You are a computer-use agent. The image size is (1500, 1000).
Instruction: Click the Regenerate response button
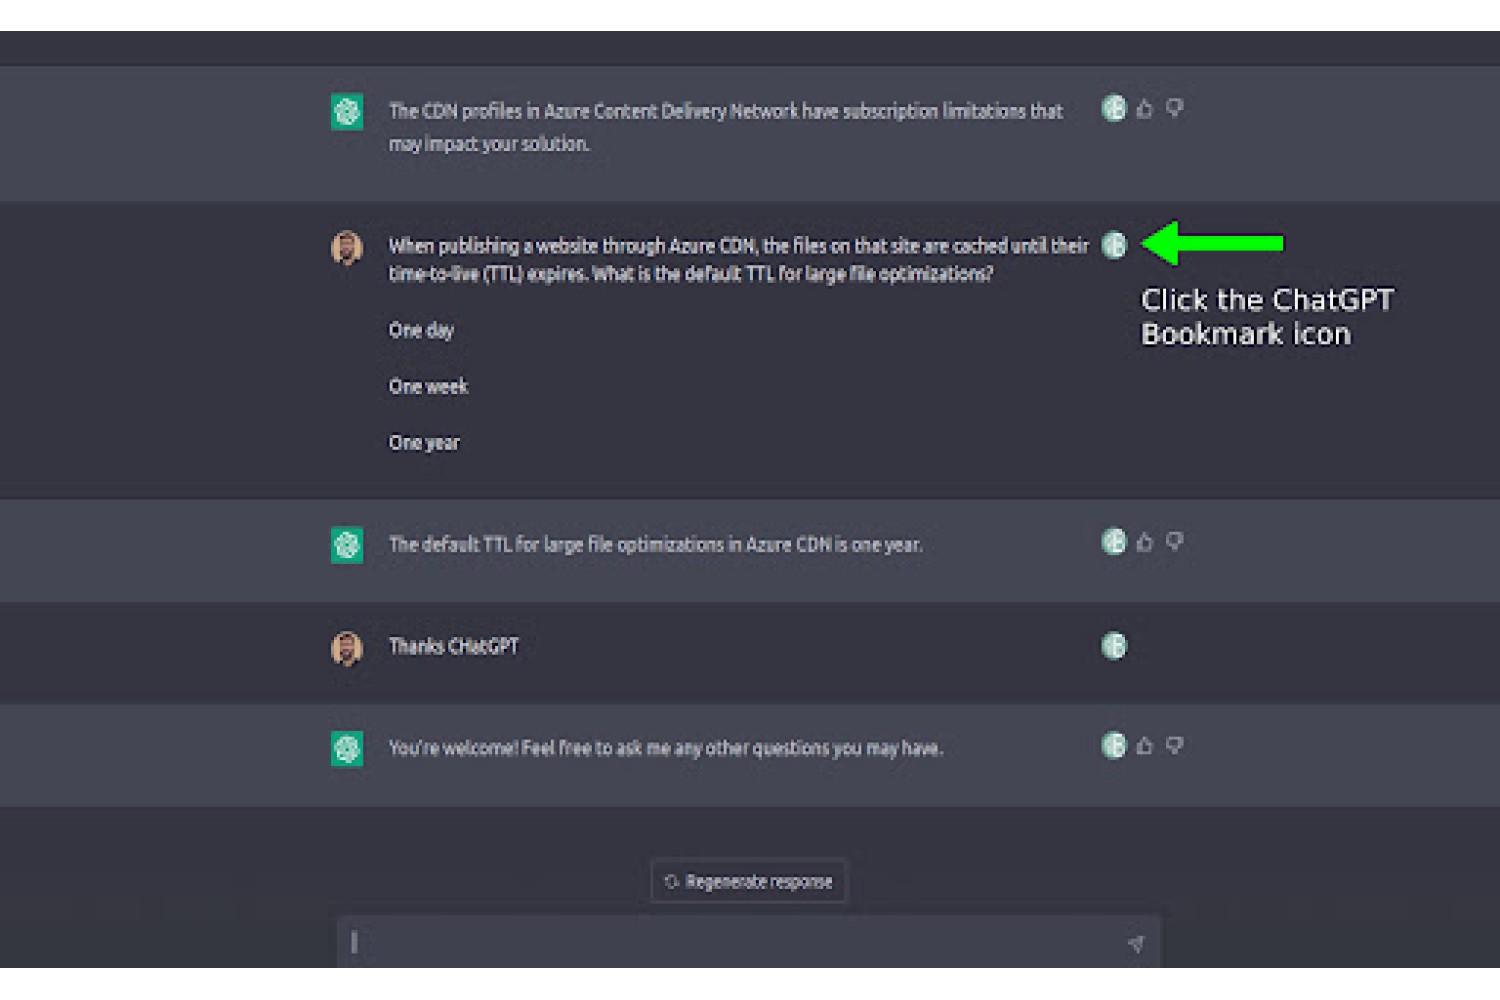tap(749, 881)
